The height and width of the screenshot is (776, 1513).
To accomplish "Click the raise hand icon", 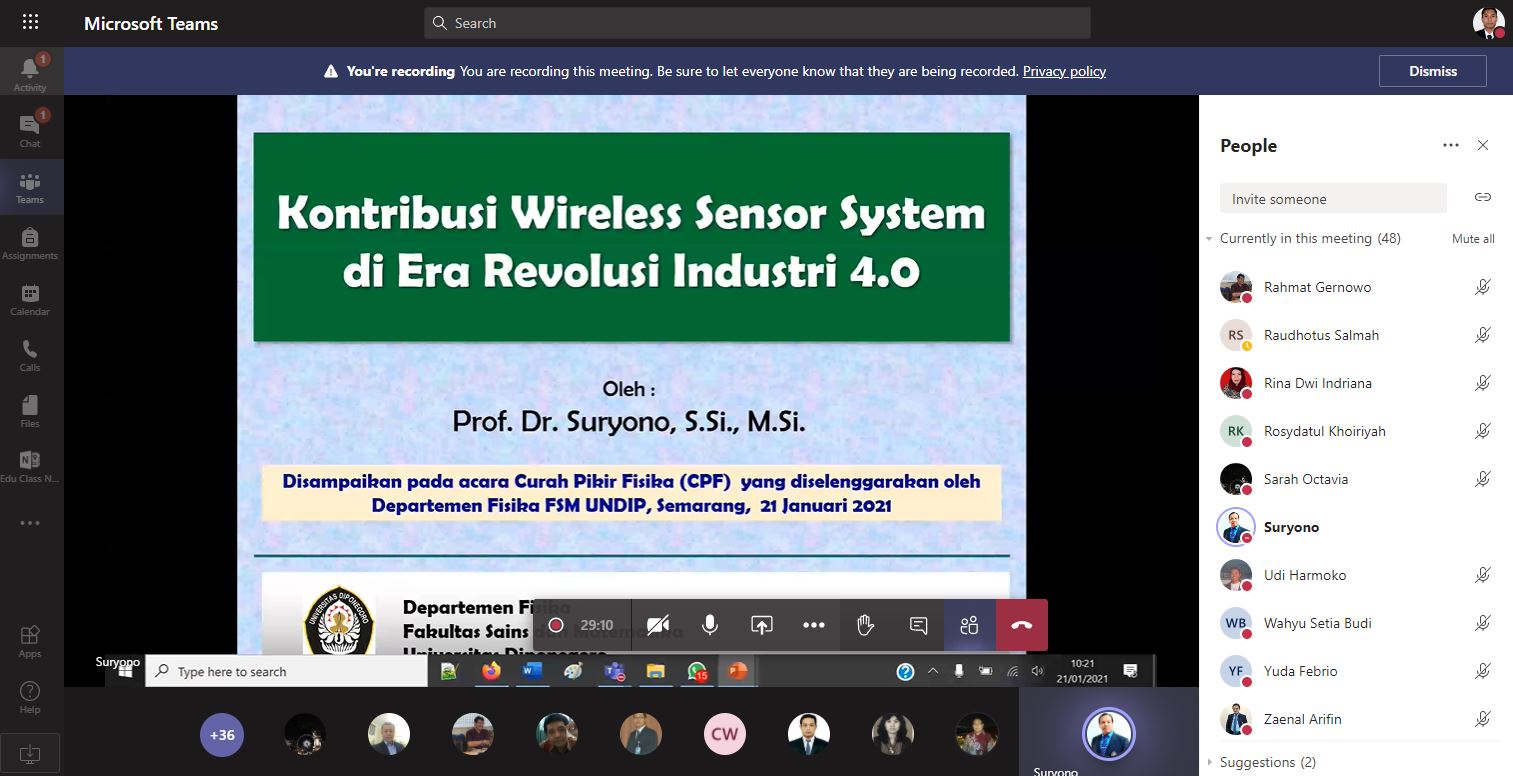I will coord(866,625).
